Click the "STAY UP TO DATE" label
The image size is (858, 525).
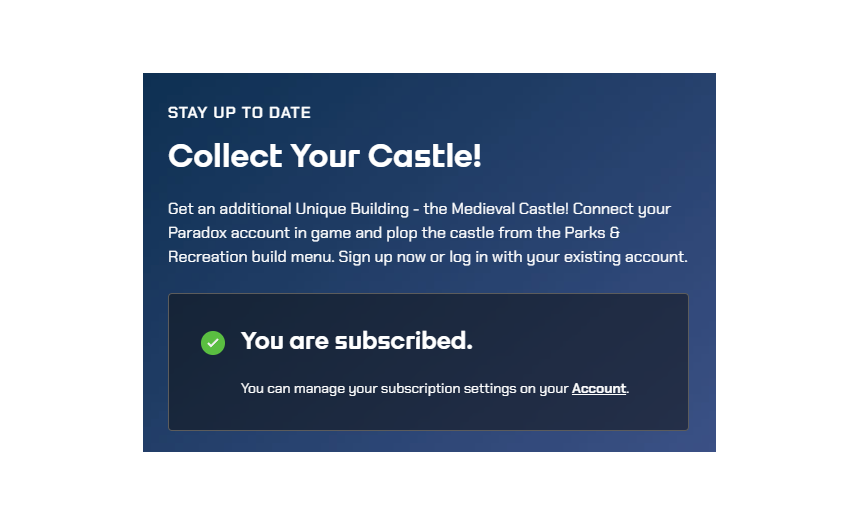click(239, 113)
